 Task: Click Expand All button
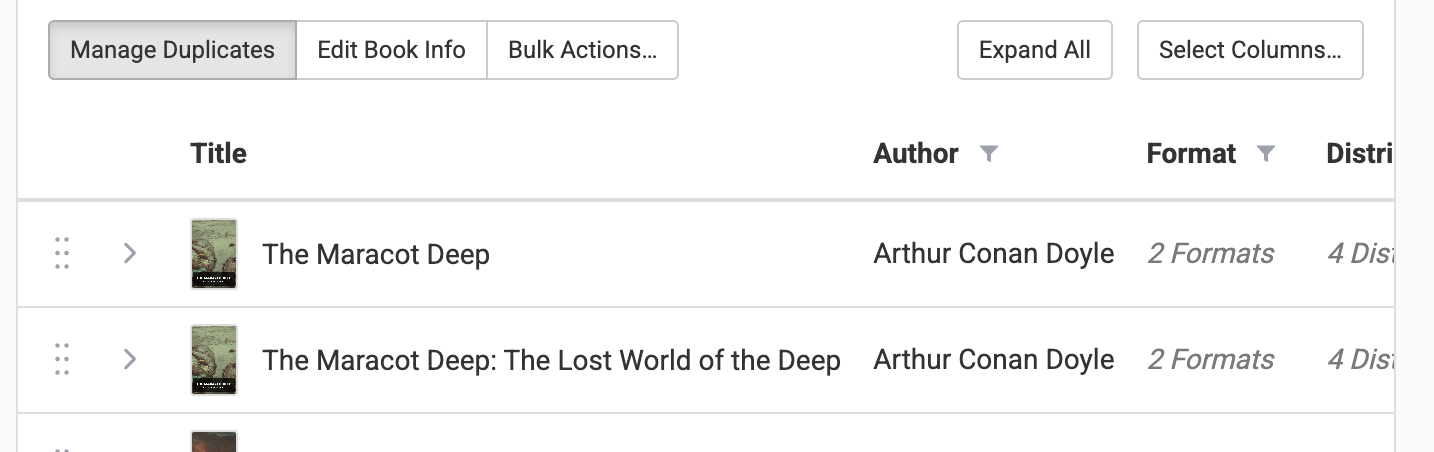(x=1034, y=50)
